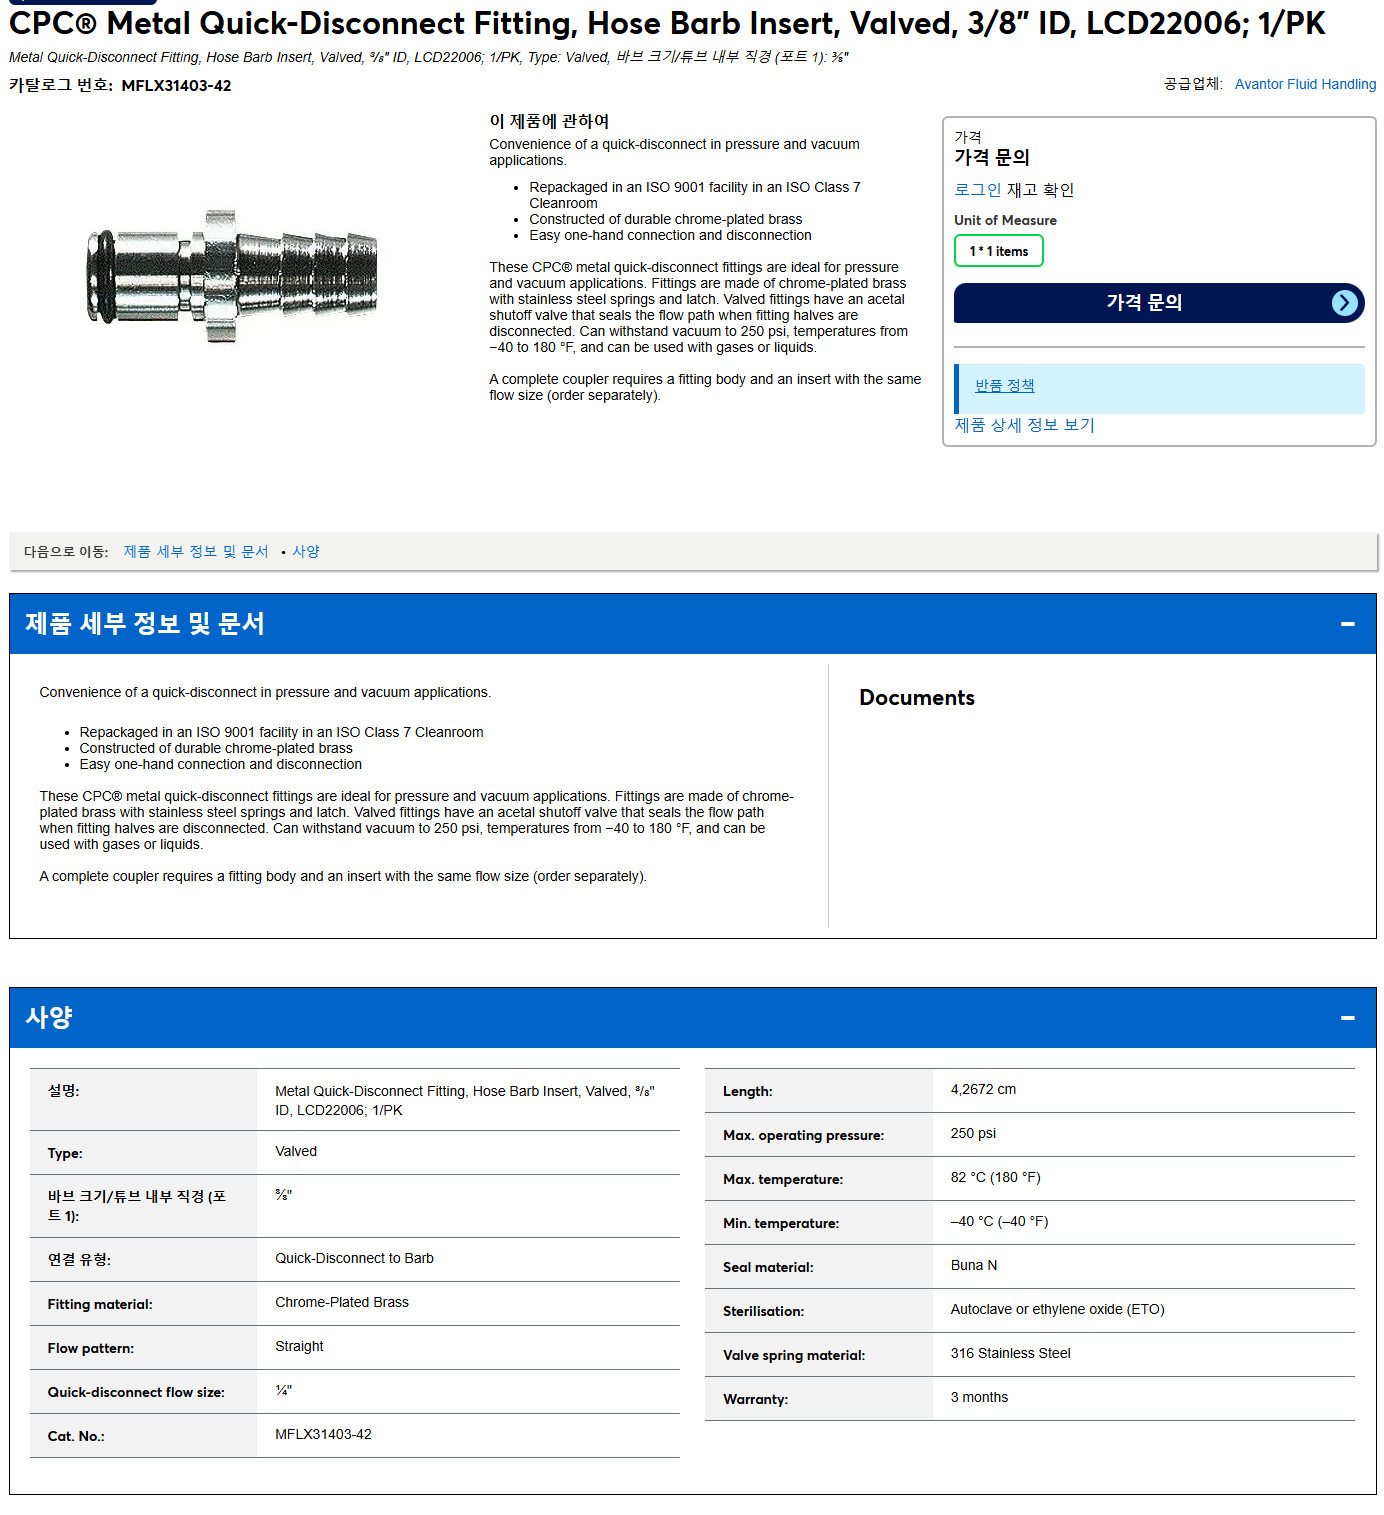Click the 연결 유형: label
Viewport: 1384px width, 1515px height.
pyautogui.click(x=79, y=1260)
